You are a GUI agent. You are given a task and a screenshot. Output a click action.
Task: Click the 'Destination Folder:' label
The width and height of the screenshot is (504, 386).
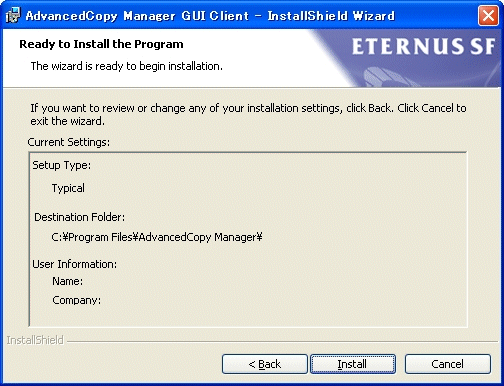[x=80, y=217]
